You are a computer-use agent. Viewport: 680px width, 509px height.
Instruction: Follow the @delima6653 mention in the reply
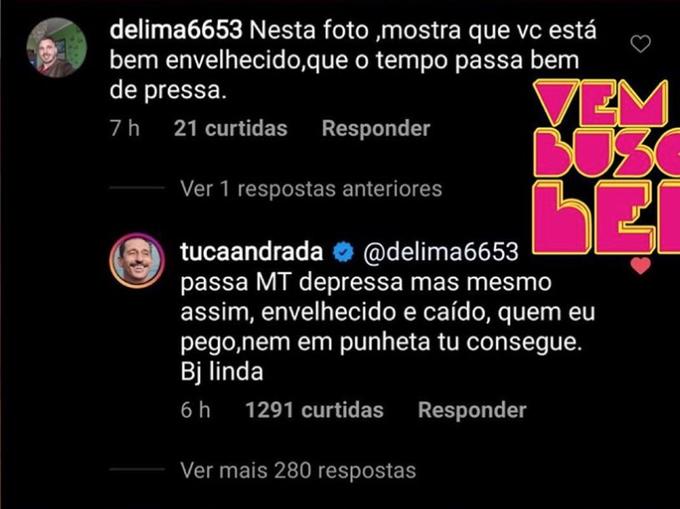[x=440, y=252]
